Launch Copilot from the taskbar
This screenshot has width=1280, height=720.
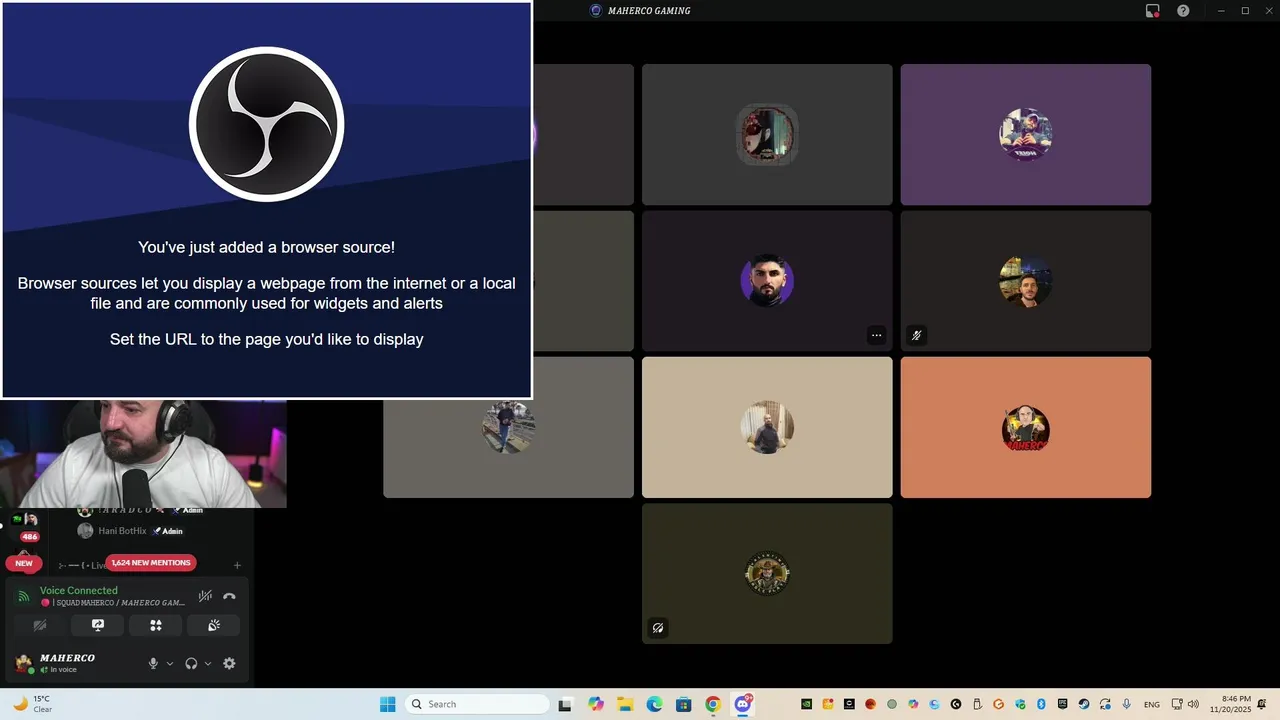pyautogui.click(x=596, y=704)
